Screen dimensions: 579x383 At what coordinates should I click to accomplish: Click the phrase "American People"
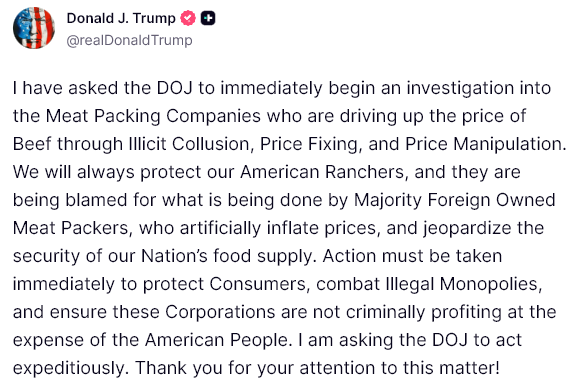click(216, 340)
